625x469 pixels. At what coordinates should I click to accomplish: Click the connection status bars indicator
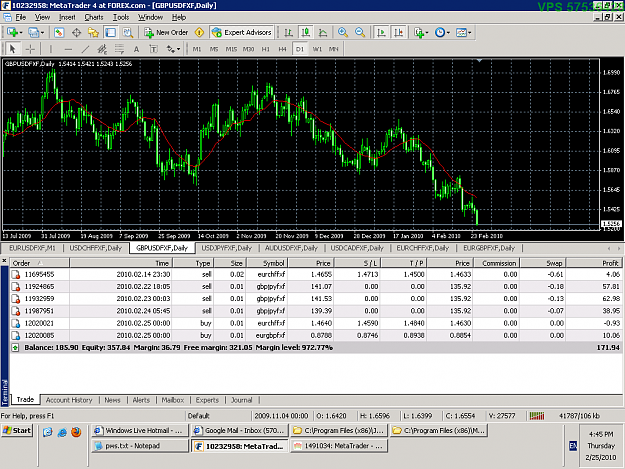537,416
